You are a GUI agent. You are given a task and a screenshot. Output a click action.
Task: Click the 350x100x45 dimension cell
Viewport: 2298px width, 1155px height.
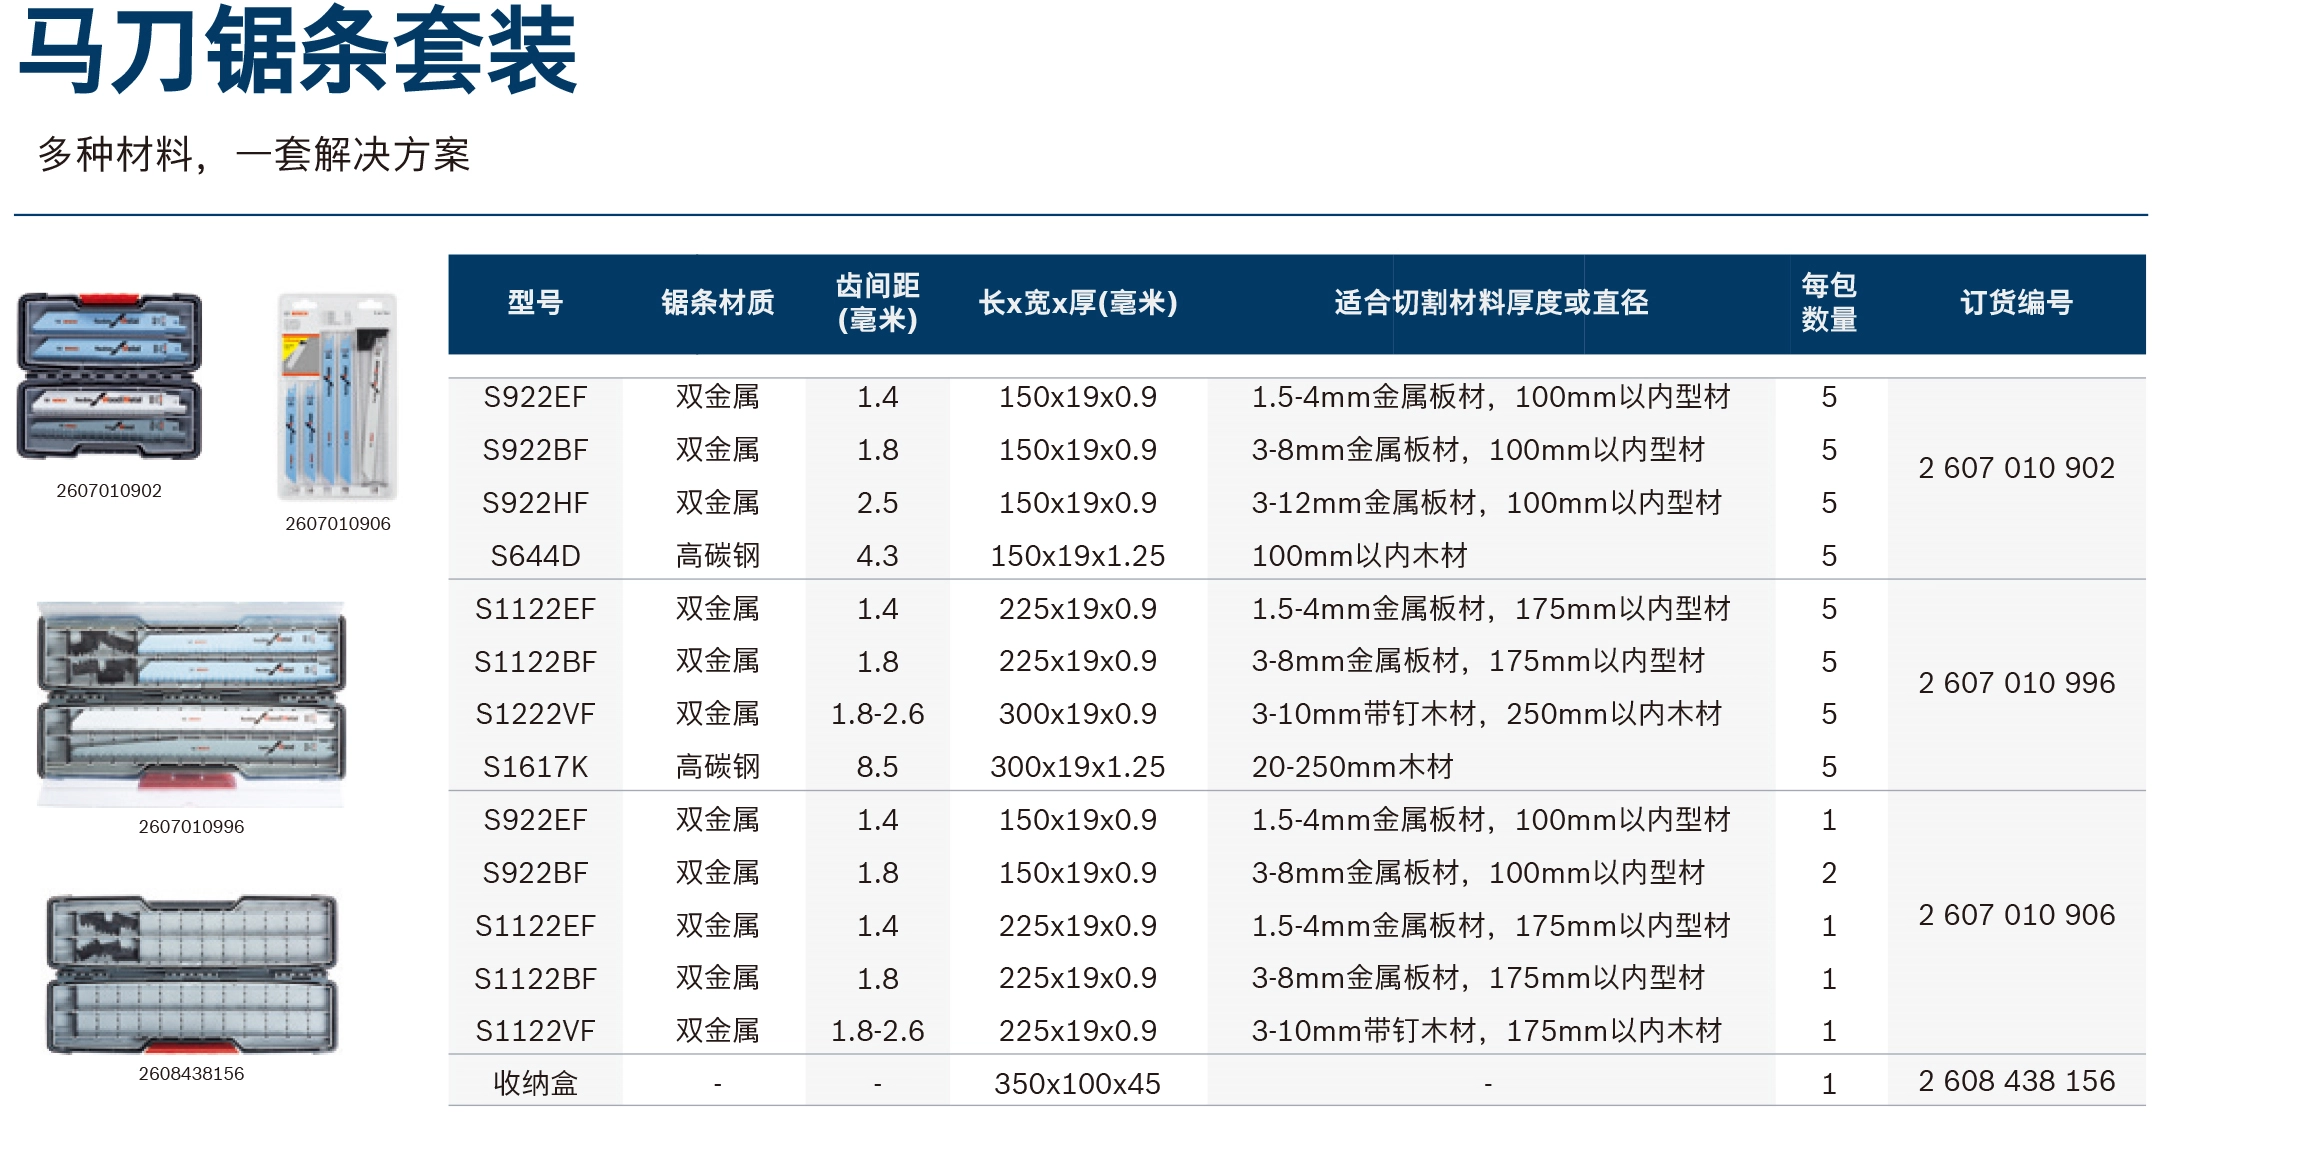pyautogui.click(x=1077, y=1084)
